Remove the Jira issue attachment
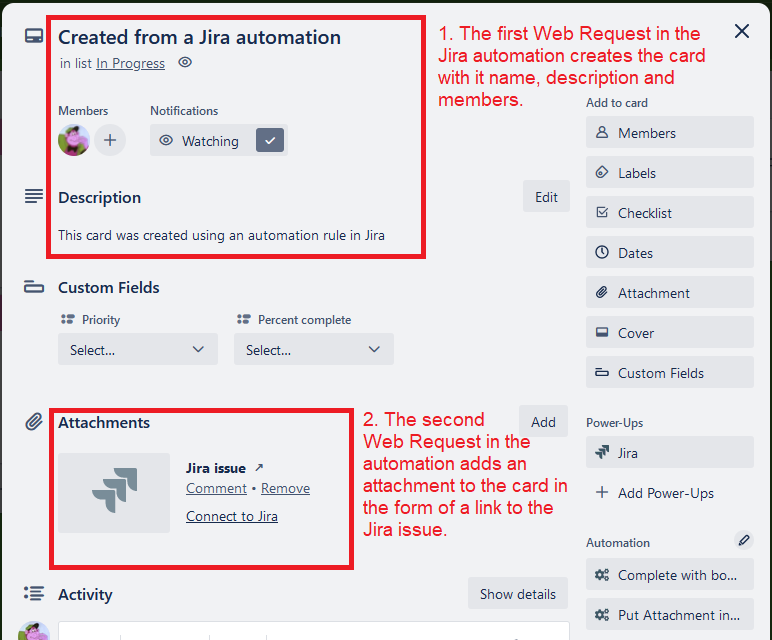 coord(286,488)
